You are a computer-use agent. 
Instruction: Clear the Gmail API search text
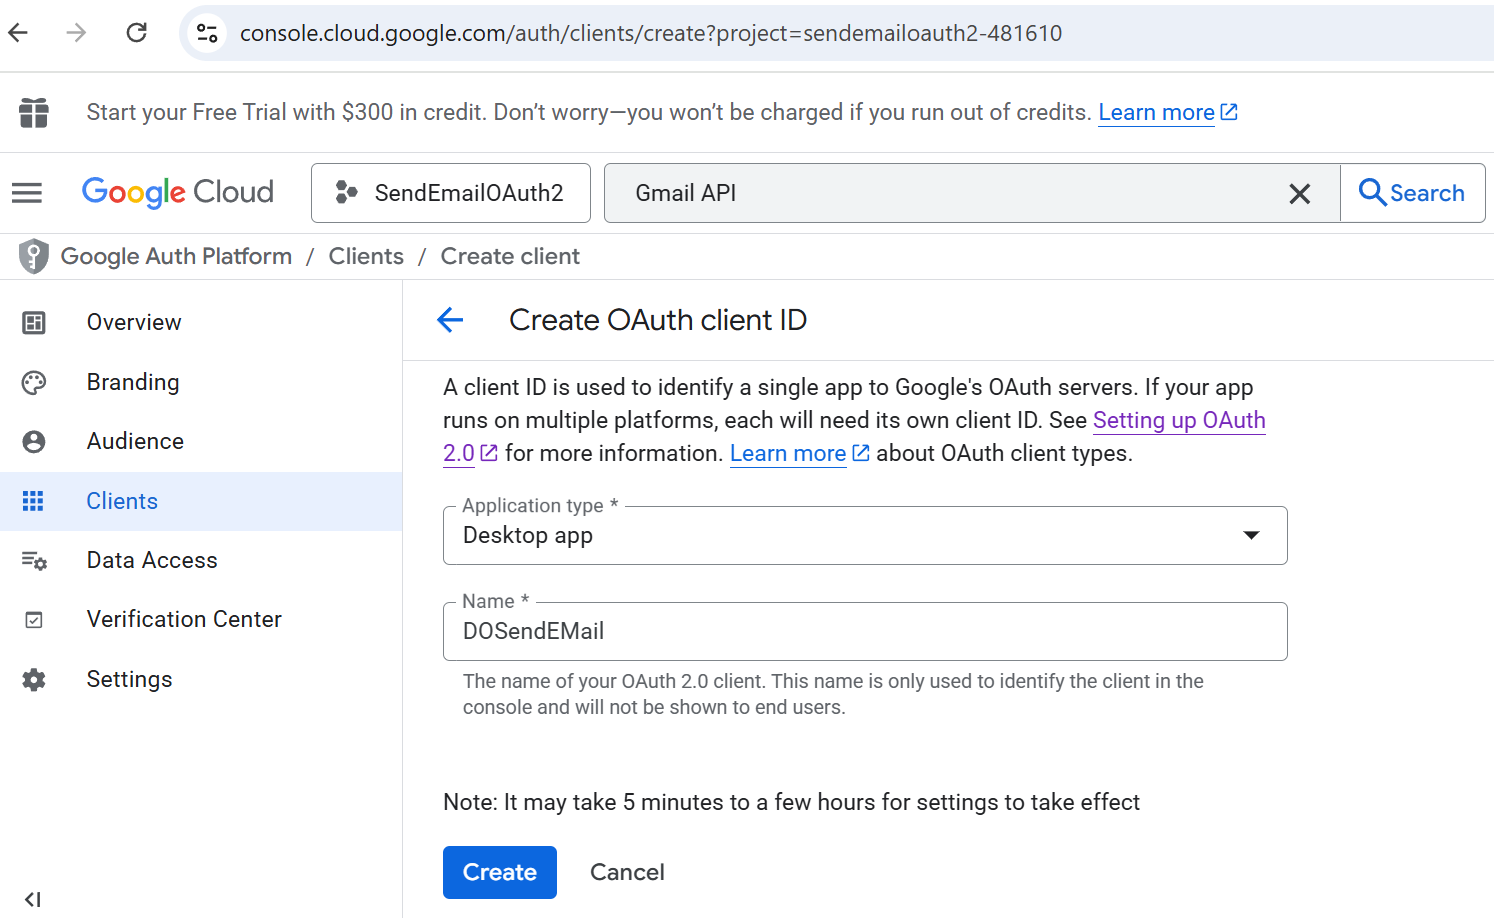(1299, 194)
